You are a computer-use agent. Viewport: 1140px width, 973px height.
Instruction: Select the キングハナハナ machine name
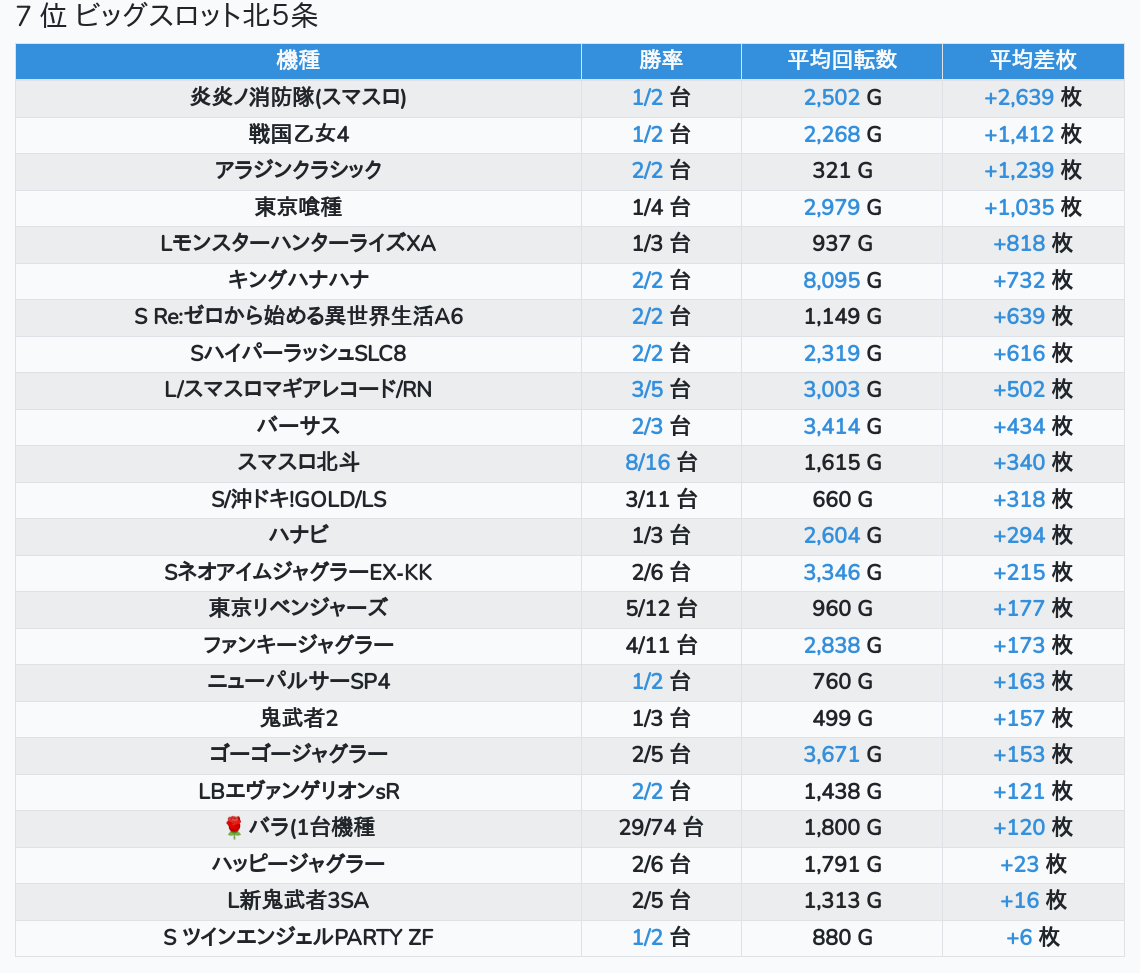298,280
